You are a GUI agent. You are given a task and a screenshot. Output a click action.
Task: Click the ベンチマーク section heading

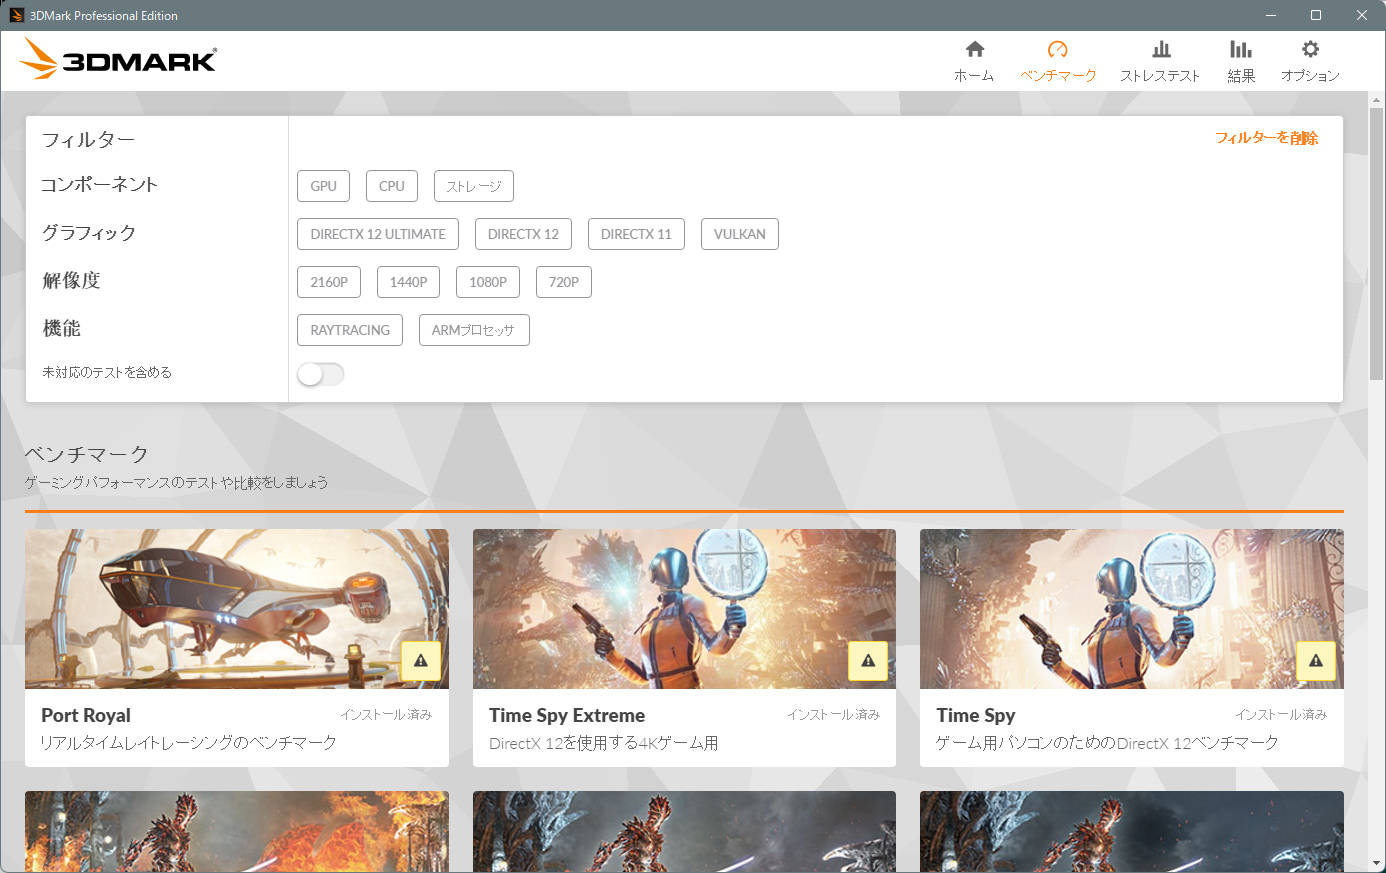click(x=87, y=455)
